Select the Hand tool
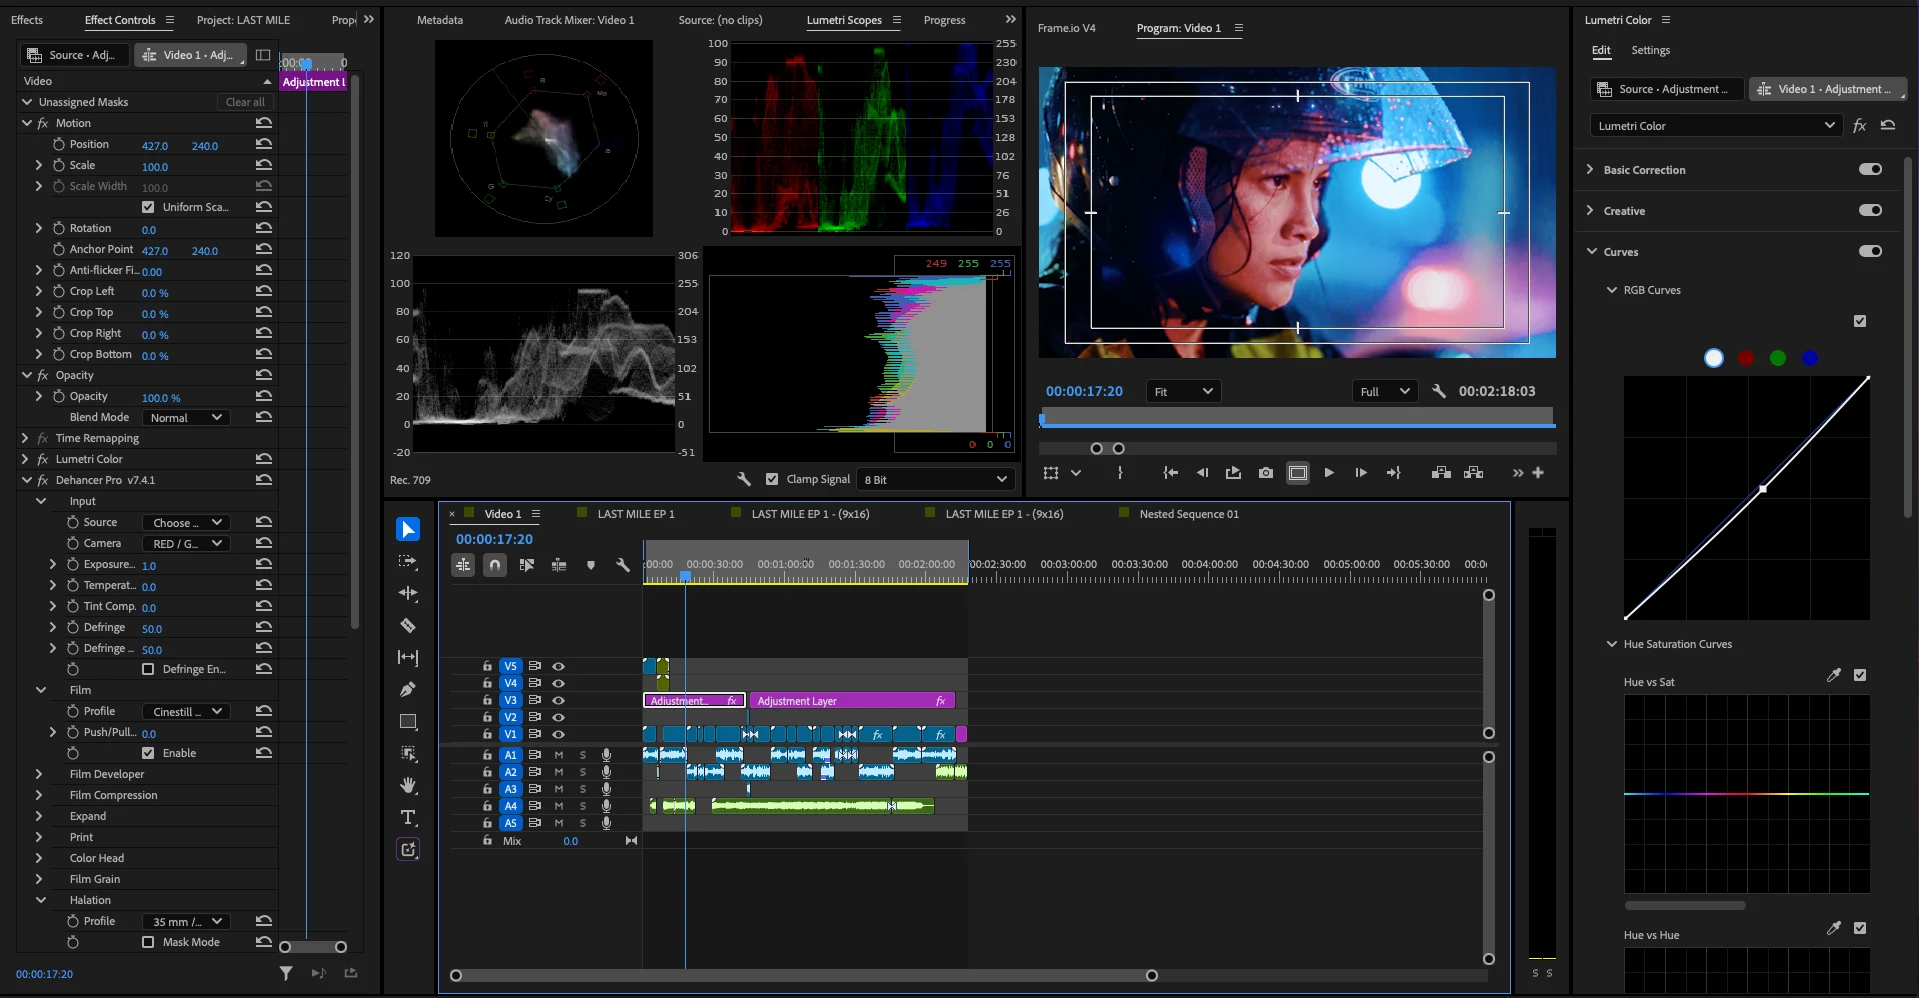Image resolution: width=1919 pixels, height=998 pixels. click(408, 785)
